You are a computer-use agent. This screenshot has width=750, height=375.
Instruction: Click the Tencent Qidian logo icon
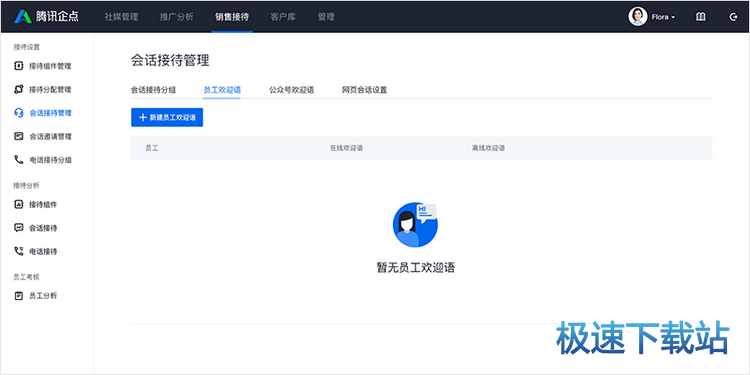[22, 17]
